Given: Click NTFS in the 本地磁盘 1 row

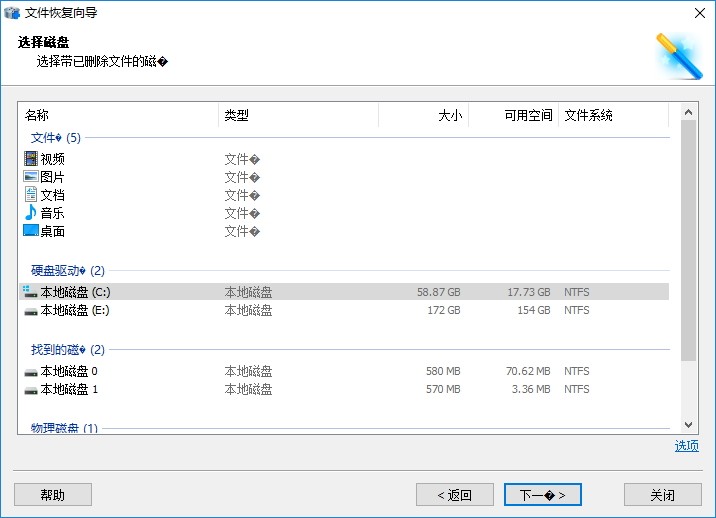Looking at the screenshot, I should pos(577,389).
